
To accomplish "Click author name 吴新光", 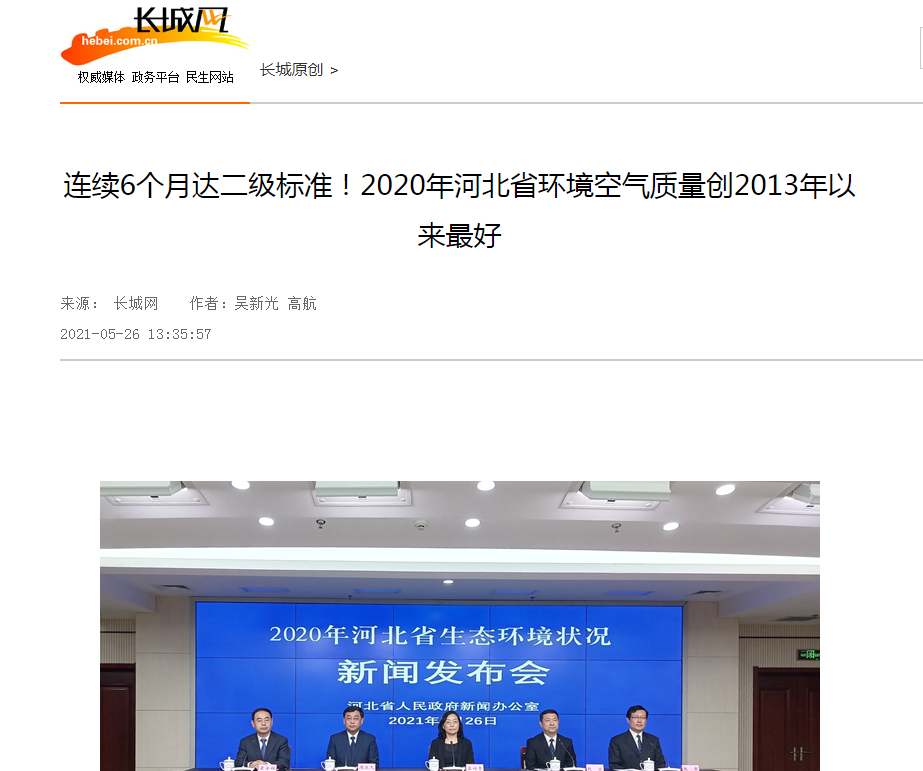I will 256,304.
